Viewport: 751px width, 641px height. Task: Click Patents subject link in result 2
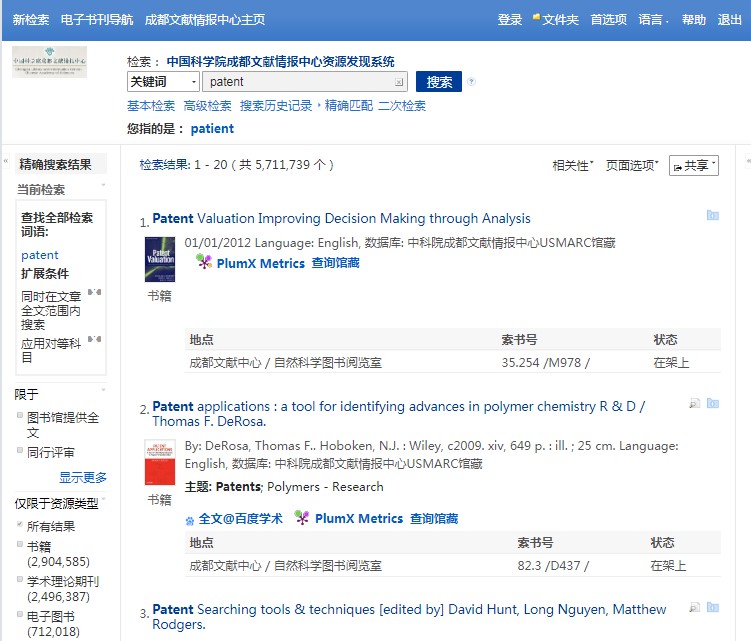point(239,487)
